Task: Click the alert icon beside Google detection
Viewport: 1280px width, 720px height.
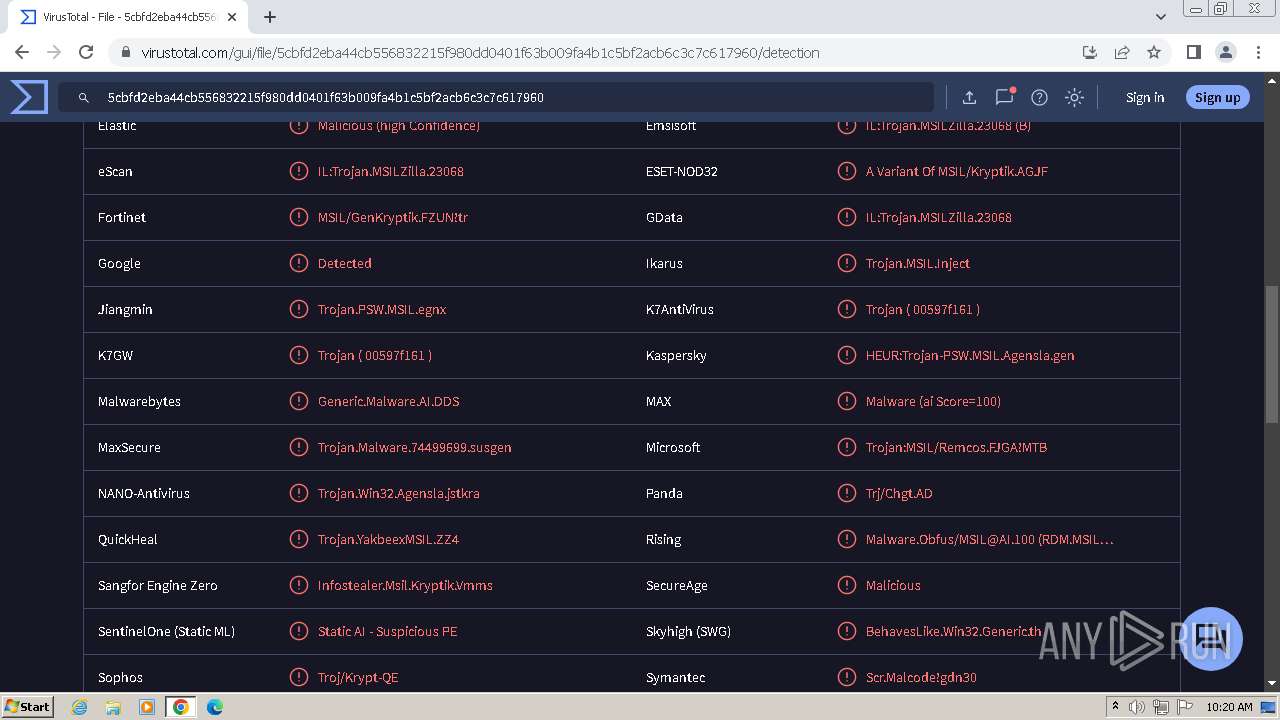Action: pos(298,263)
